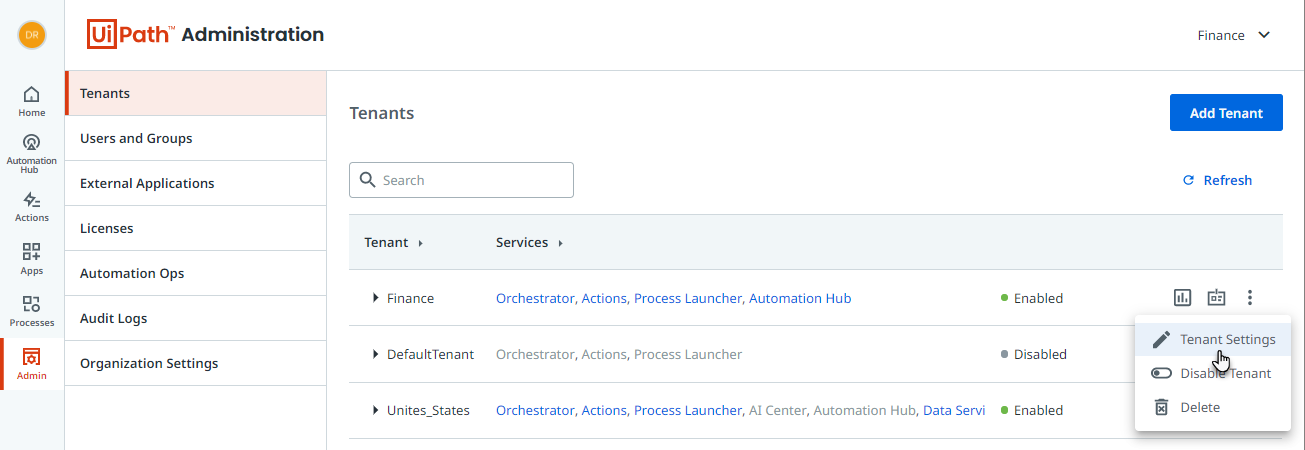The height and width of the screenshot is (450, 1305).
Task: Open the Unites_States Orchestrator link
Action: click(x=535, y=410)
